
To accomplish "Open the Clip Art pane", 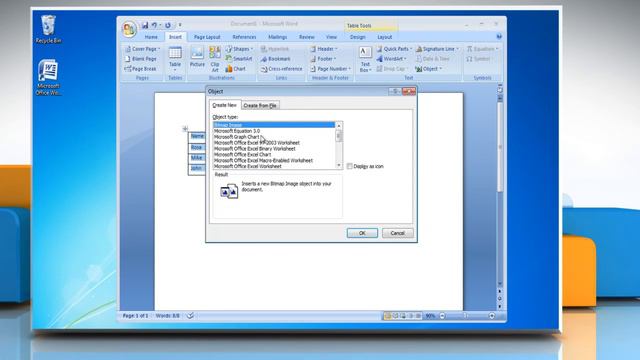I will (215, 59).
